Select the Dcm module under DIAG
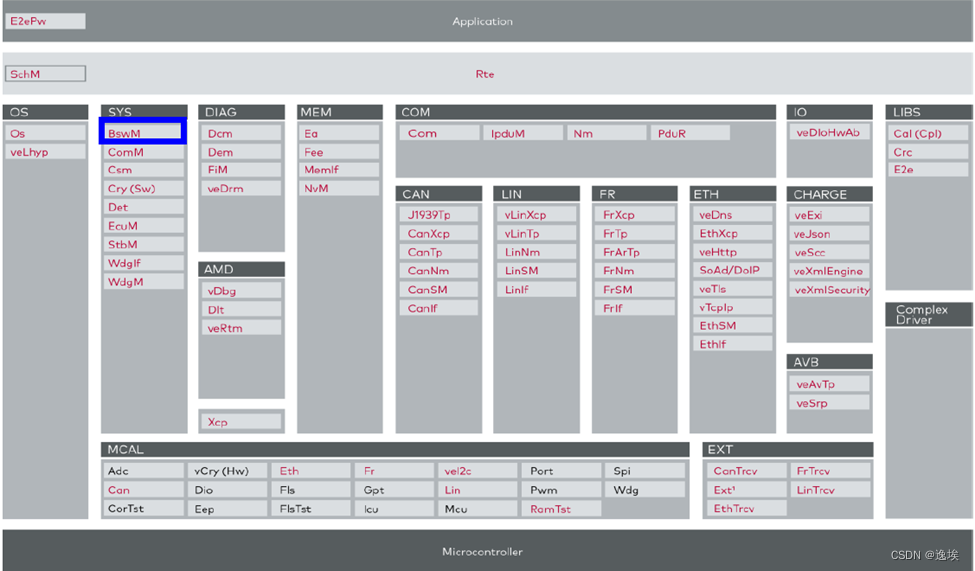975x571 pixels. click(241, 133)
